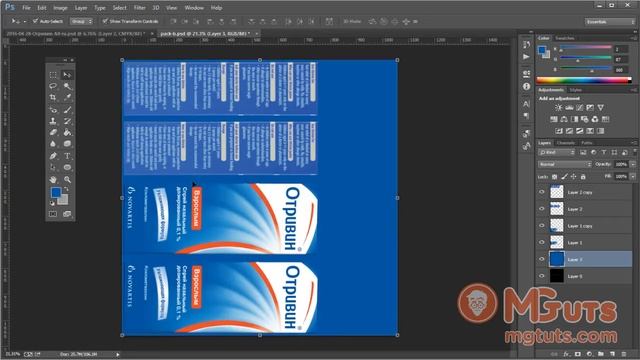
Task: Select the Ellipse shape tool
Action: coord(67,167)
